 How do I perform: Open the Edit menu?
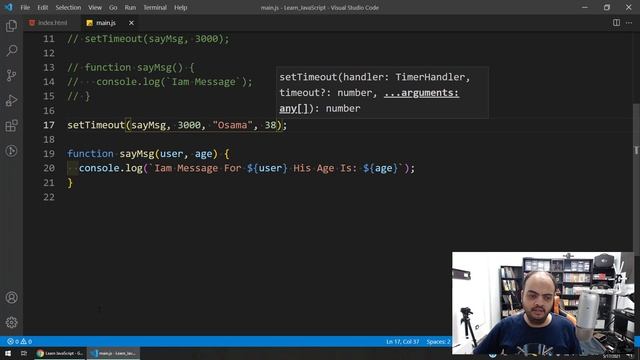click(x=42, y=7)
